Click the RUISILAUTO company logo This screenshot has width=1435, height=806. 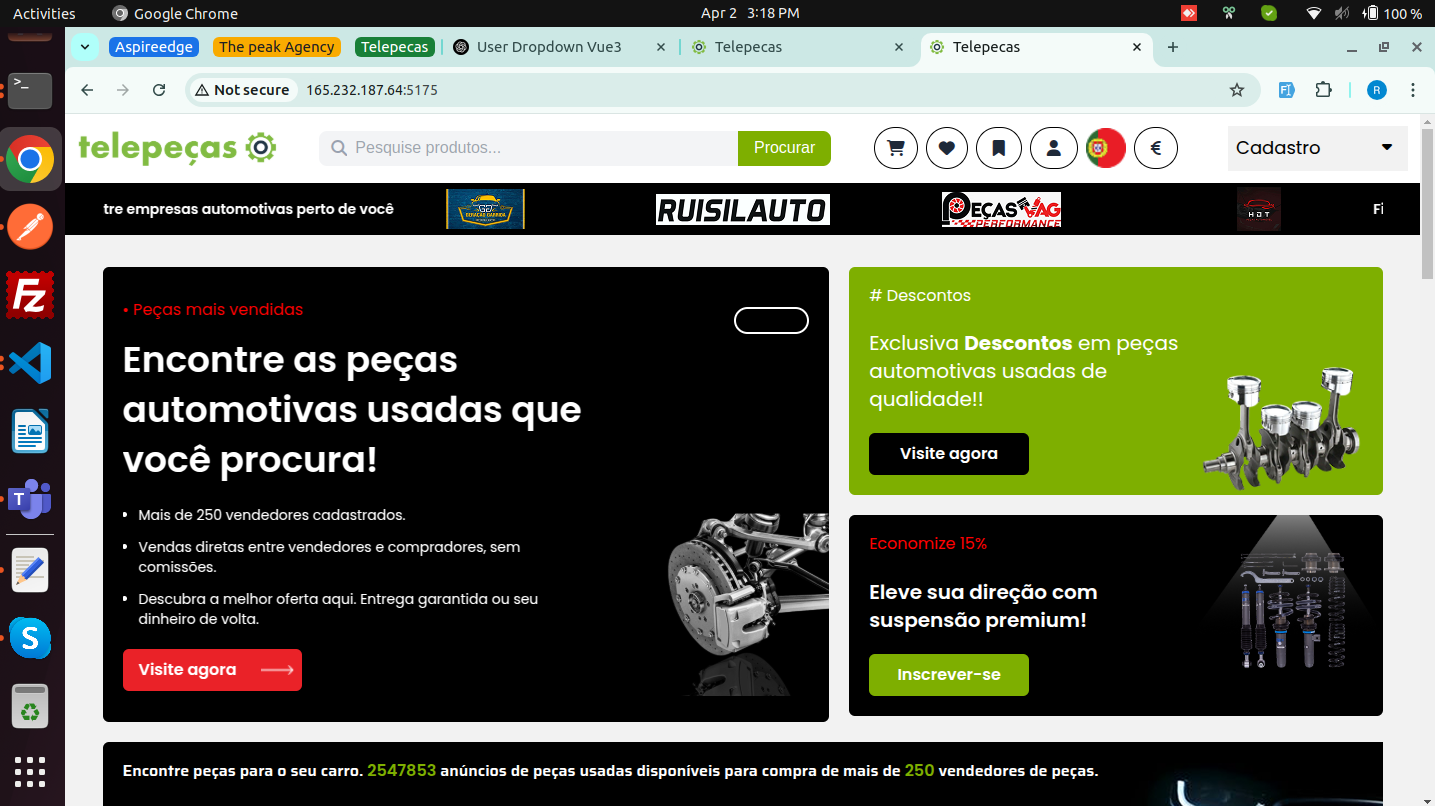(742, 210)
